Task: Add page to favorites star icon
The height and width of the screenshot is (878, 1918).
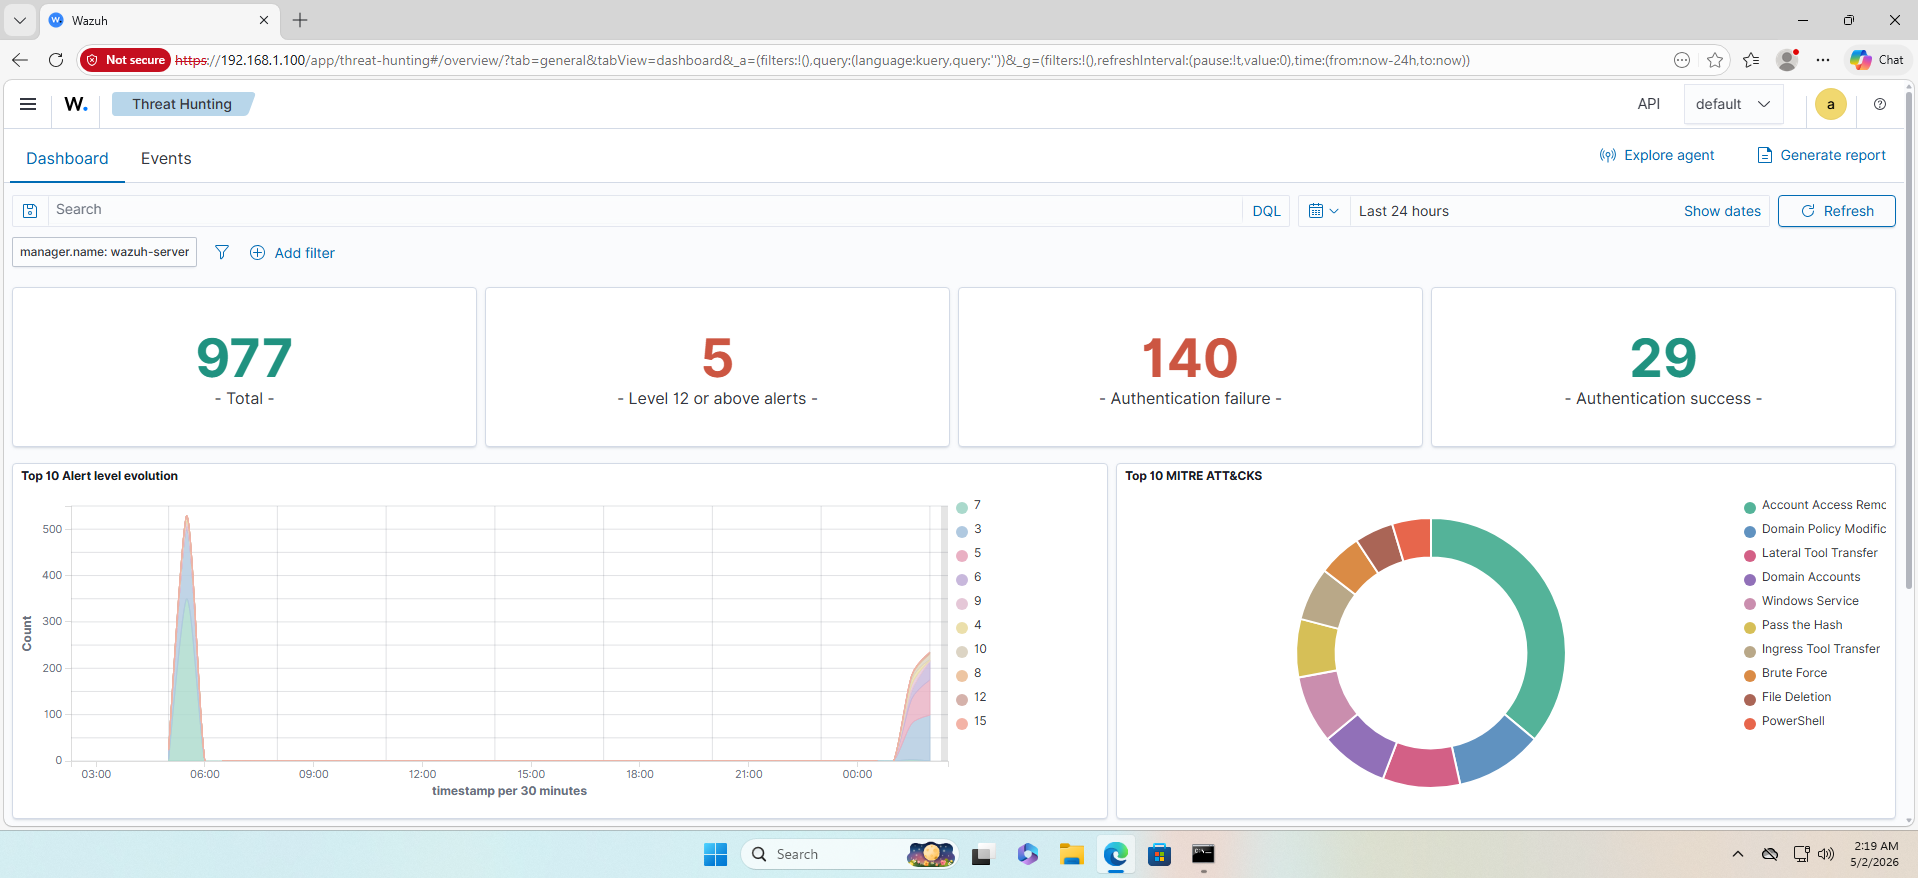Action: pyautogui.click(x=1715, y=60)
